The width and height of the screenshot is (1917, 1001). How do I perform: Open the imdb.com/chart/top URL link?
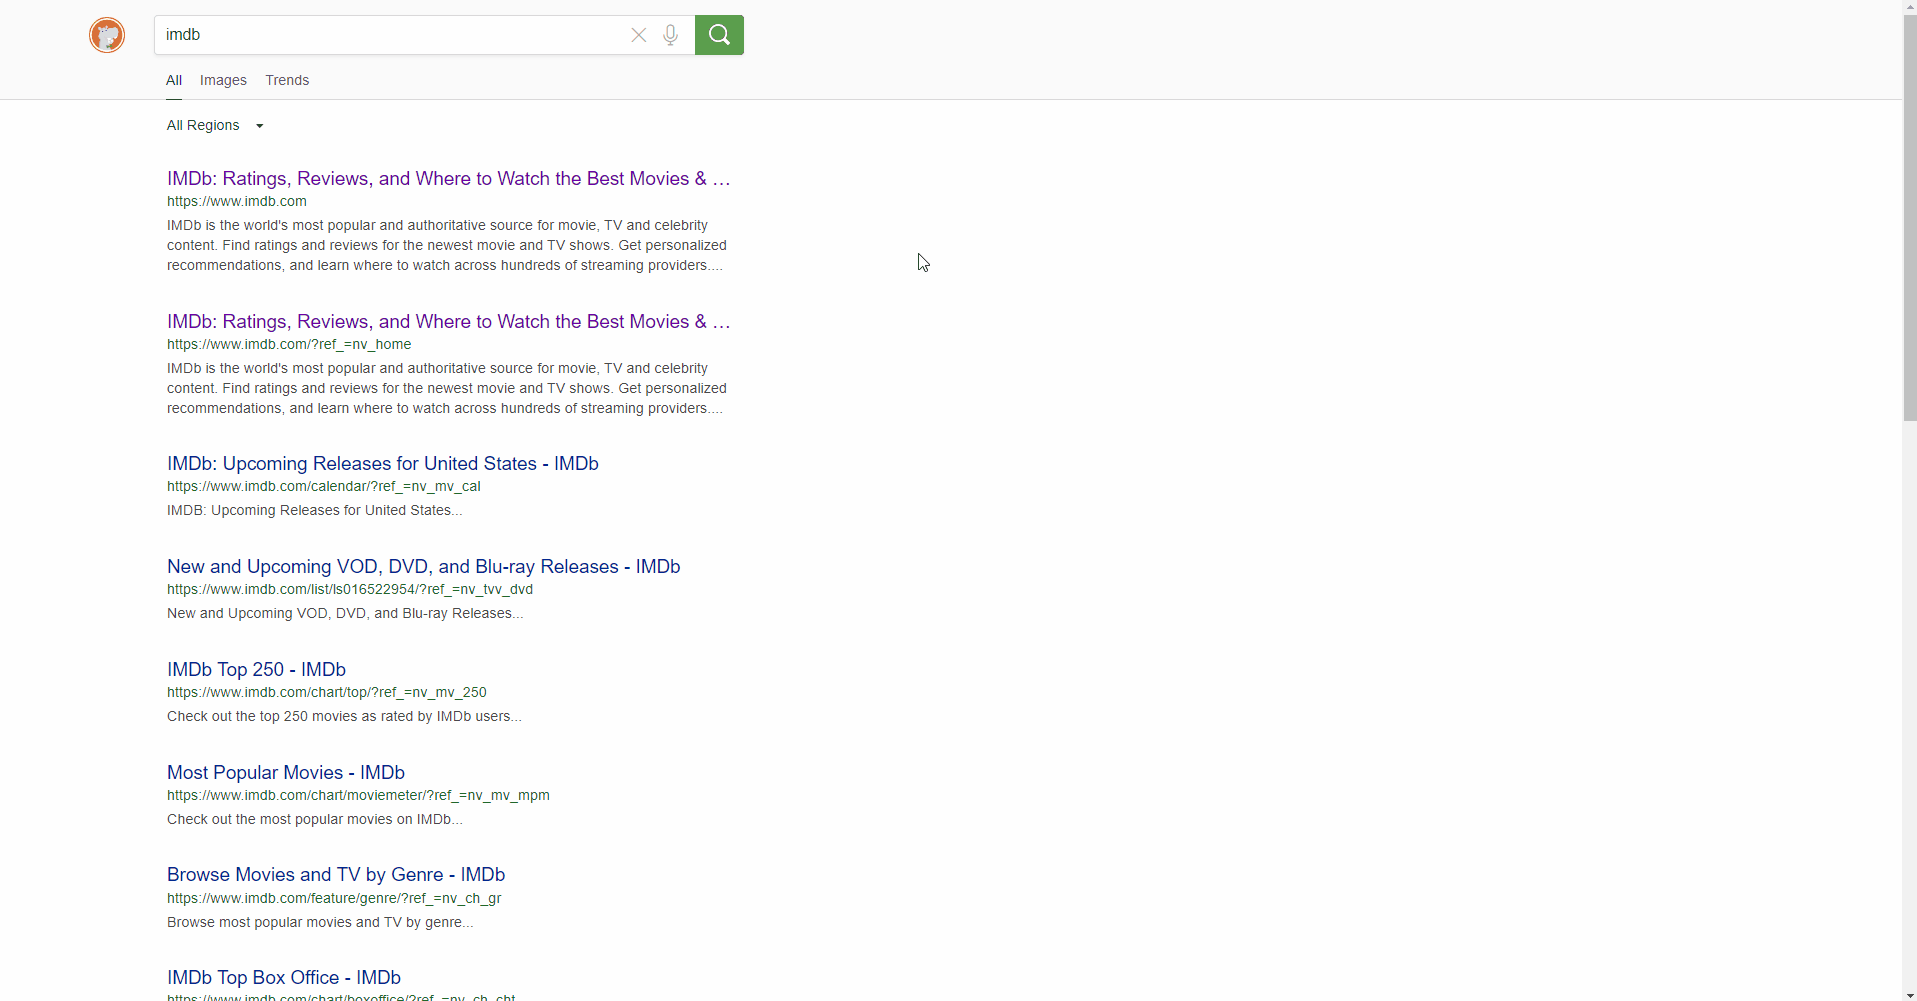[327, 692]
